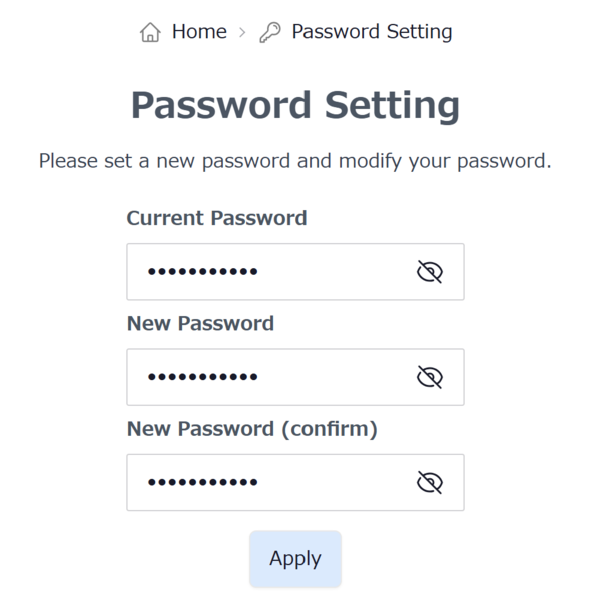This screenshot has width=600, height=607.
Task: Click the key icon in breadcrumb
Action: [269, 33]
